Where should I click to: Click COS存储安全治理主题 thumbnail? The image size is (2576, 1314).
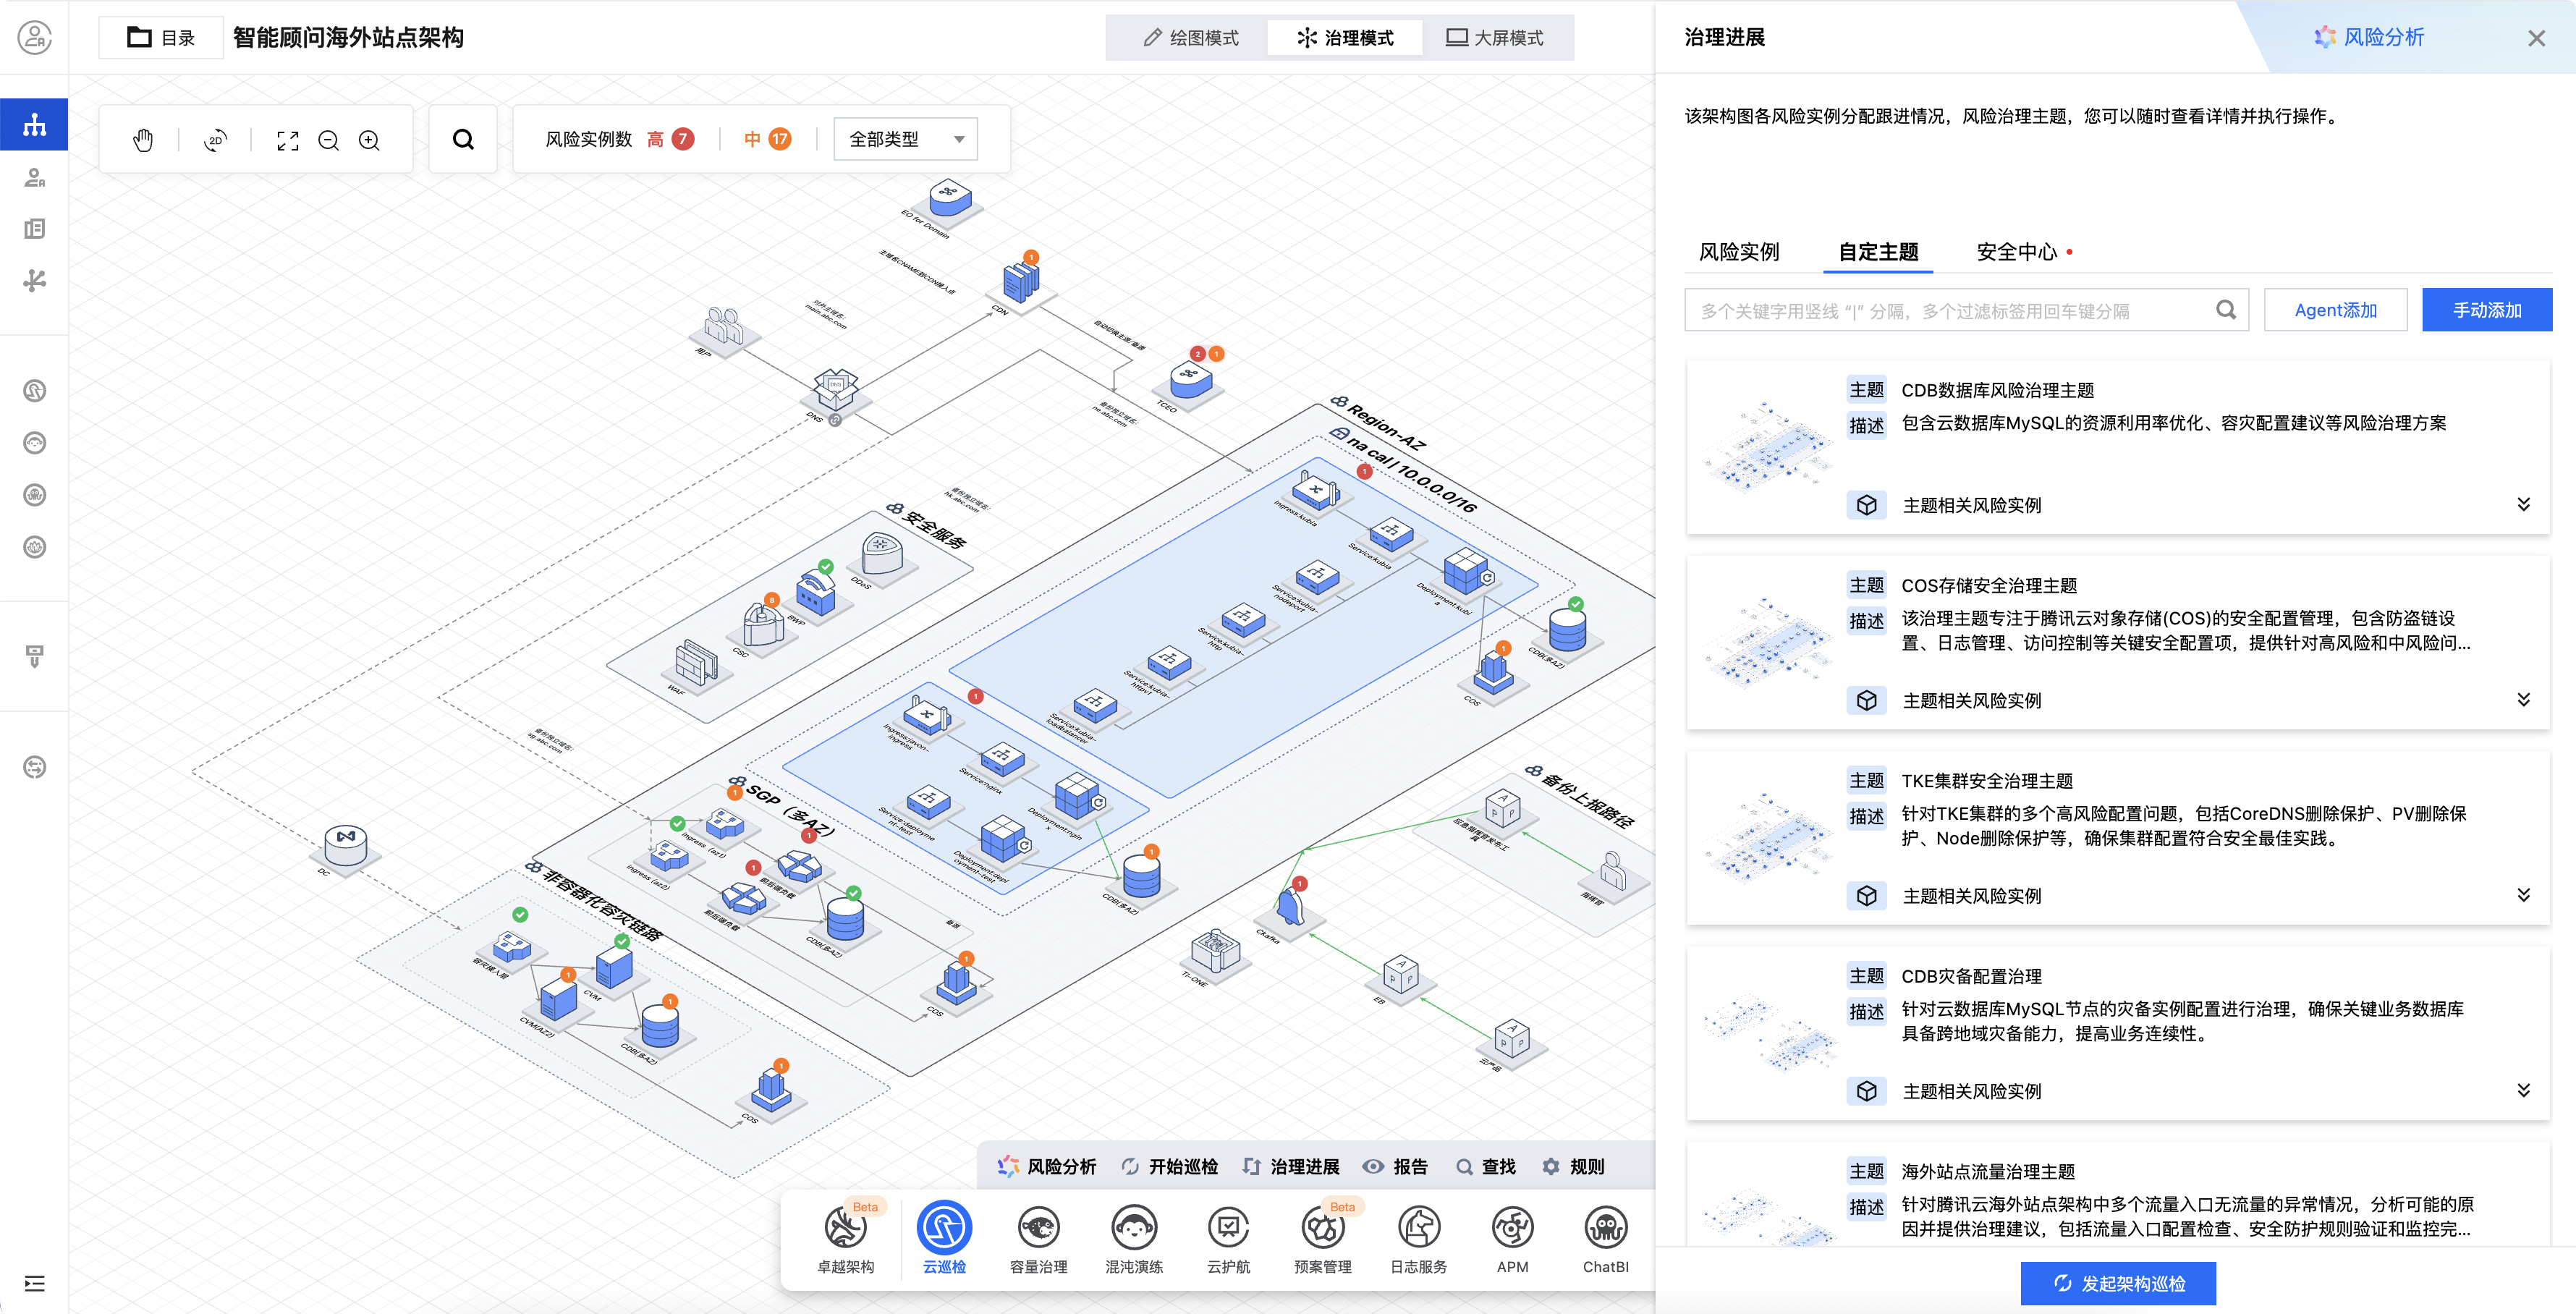(1768, 642)
